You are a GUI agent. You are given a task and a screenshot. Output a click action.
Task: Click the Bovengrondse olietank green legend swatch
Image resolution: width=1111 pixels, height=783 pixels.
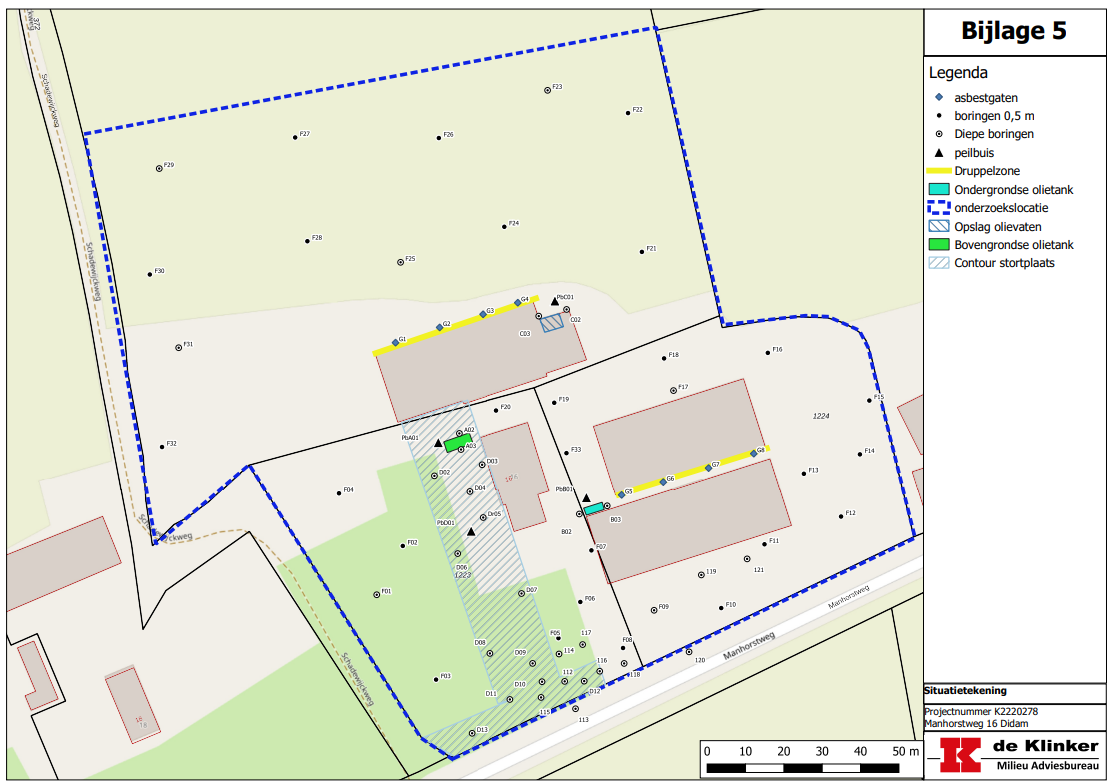[939, 245]
